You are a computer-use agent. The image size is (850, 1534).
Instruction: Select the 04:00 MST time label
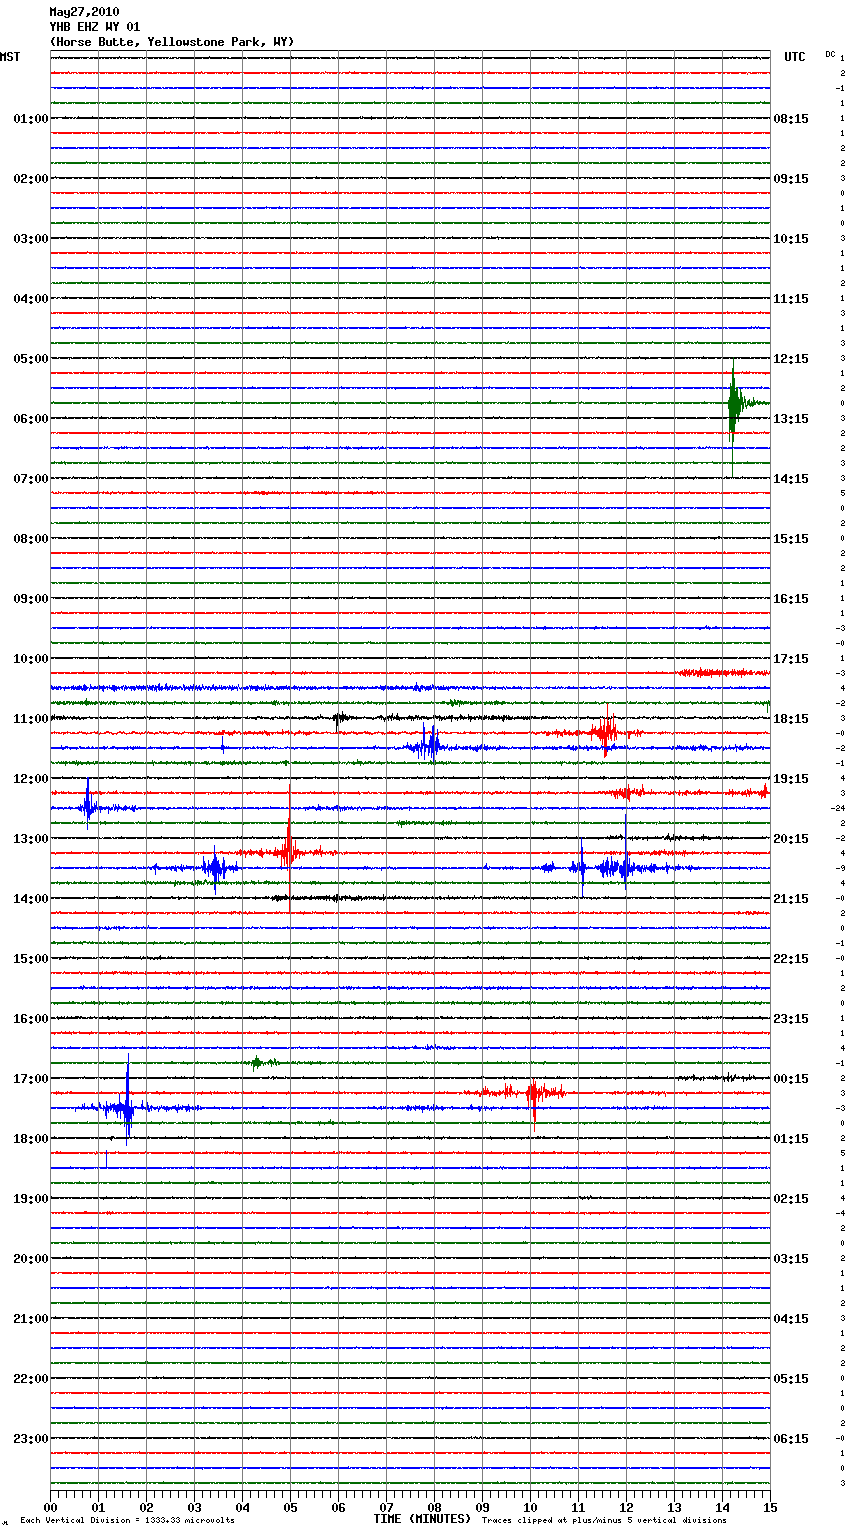click(x=31, y=299)
